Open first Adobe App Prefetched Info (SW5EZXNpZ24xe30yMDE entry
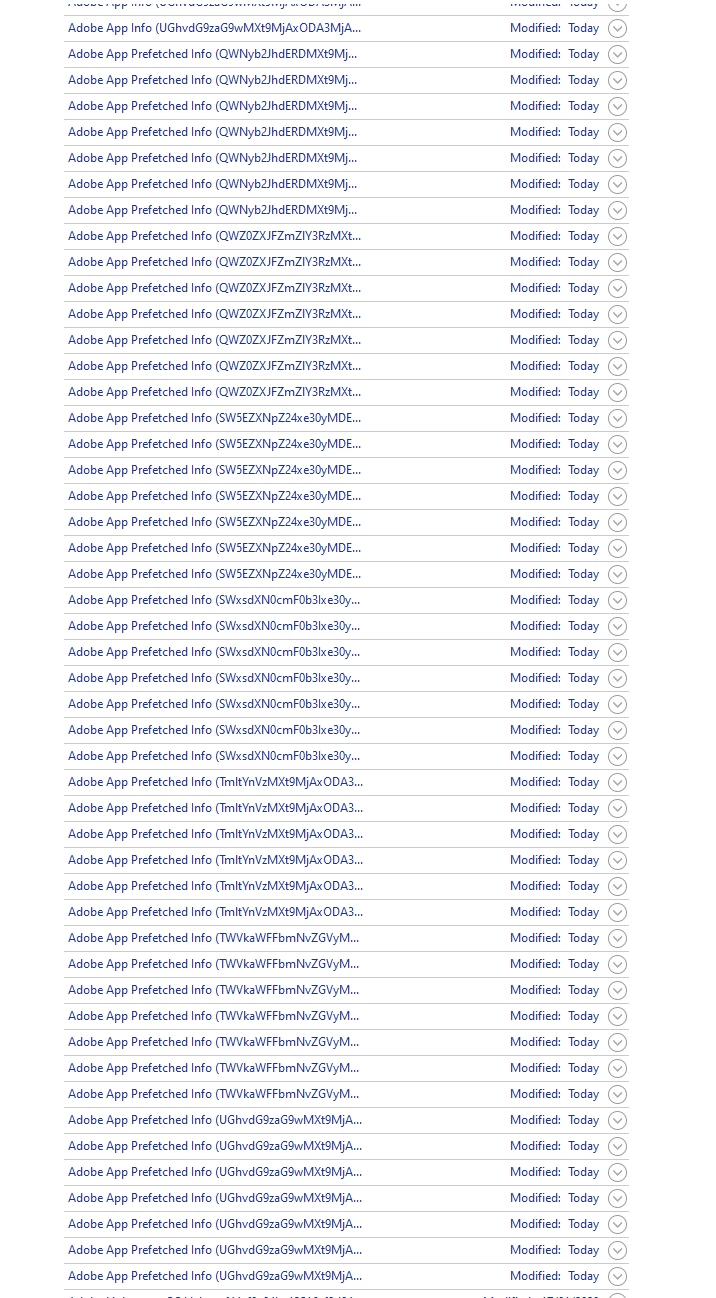716x1298 pixels. tap(215, 418)
